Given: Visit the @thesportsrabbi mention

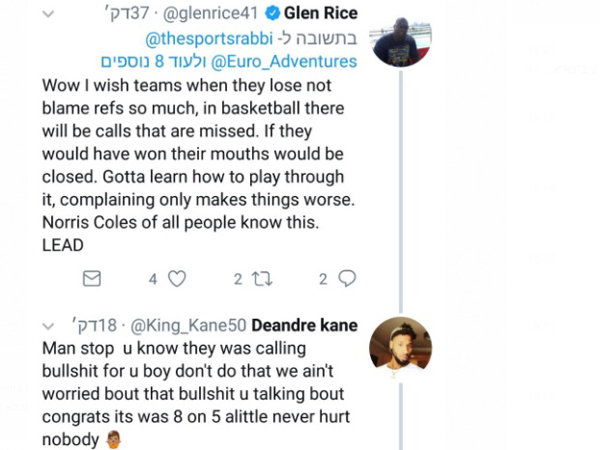Looking at the screenshot, I should pyautogui.click(x=203, y=39).
